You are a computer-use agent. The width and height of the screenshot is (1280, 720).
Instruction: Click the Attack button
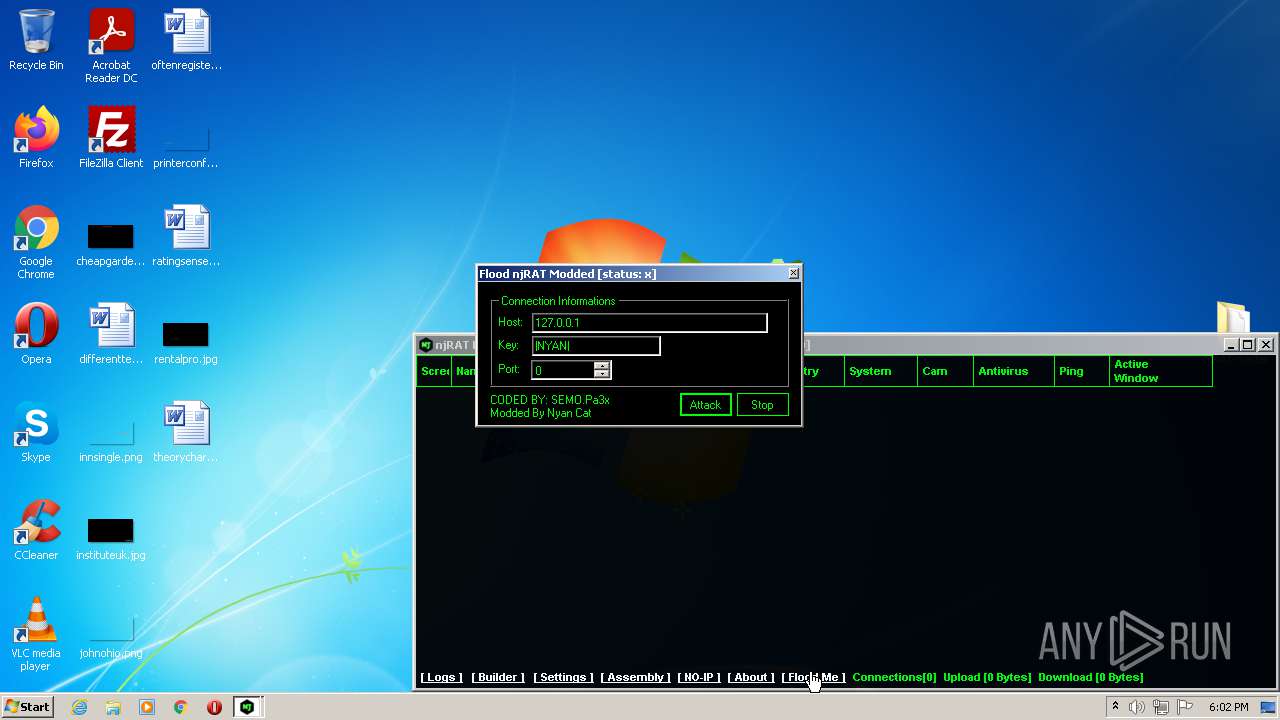coord(705,405)
